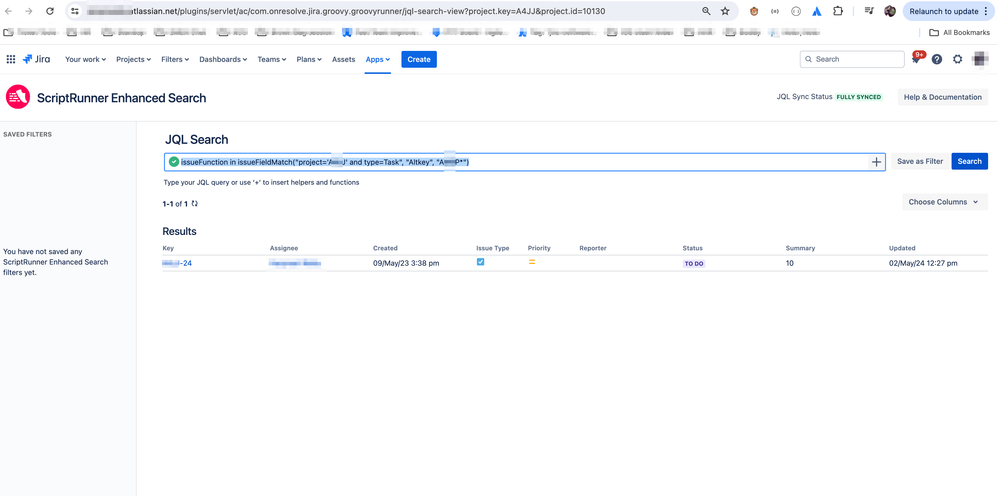Image resolution: width=998 pixels, height=496 pixels.
Task: Open the Plans dropdown
Action: click(x=309, y=59)
